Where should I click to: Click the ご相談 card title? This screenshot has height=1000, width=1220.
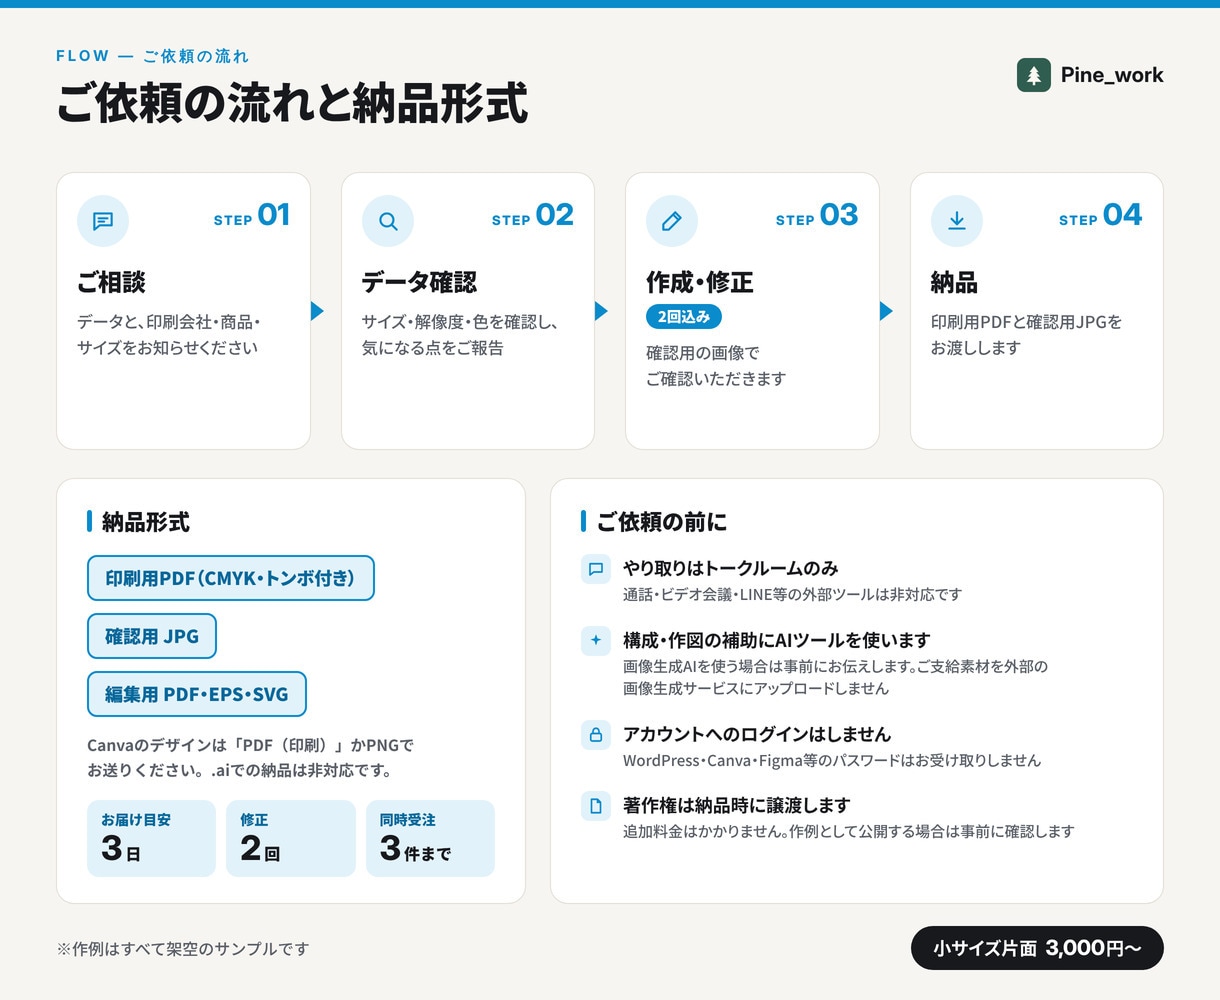click(x=111, y=282)
